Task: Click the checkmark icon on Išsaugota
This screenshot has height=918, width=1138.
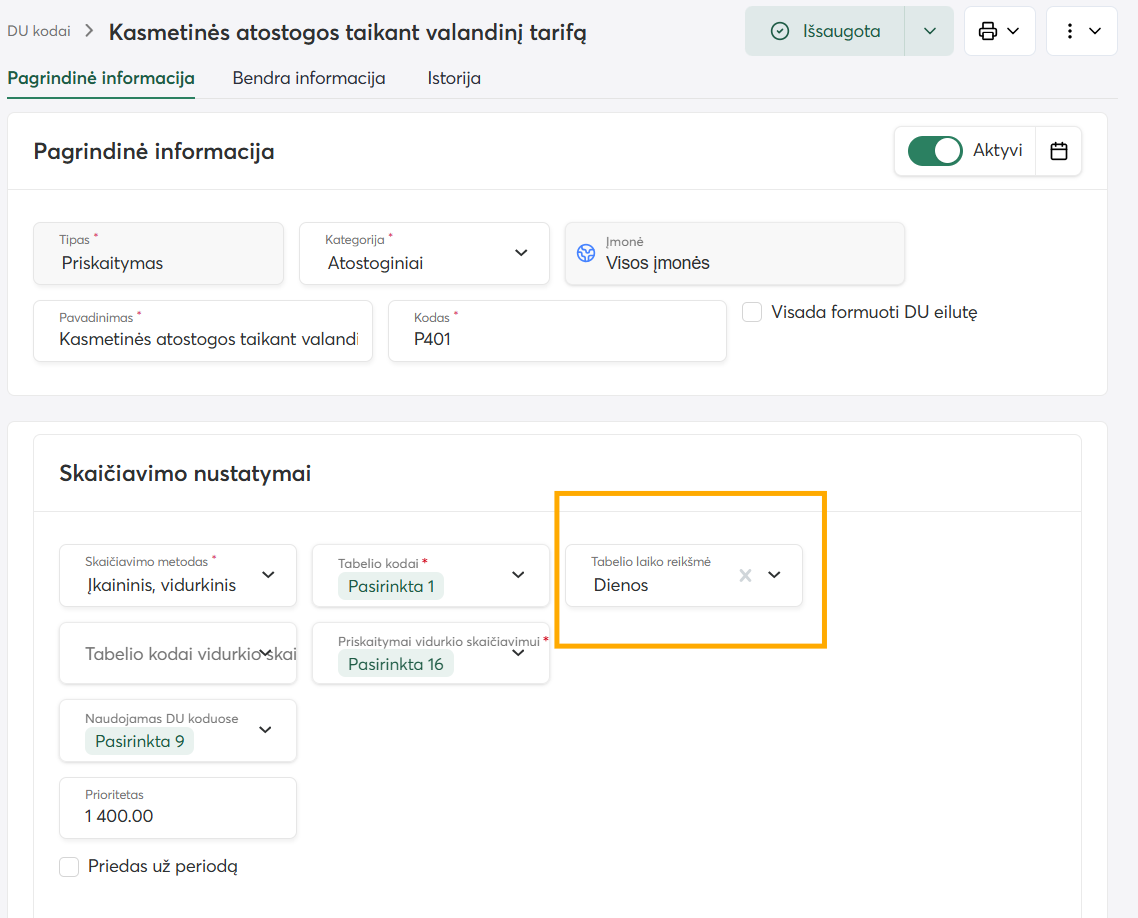Action: pos(779,31)
